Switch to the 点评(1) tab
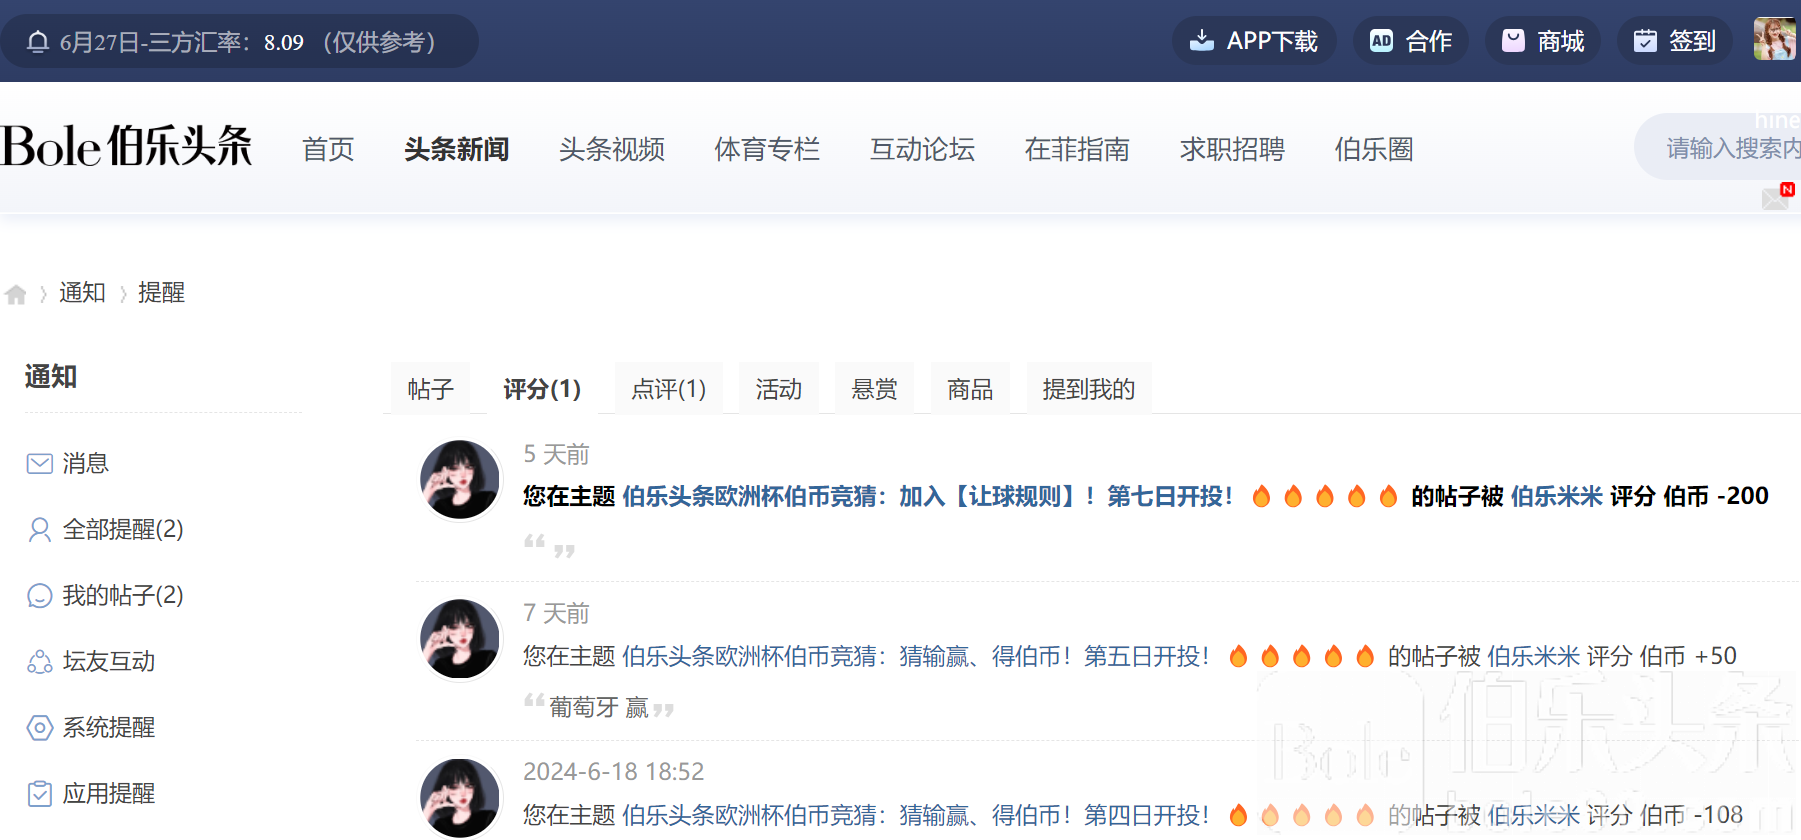Screen dimensions: 1801x840 pyautogui.click(x=669, y=388)
